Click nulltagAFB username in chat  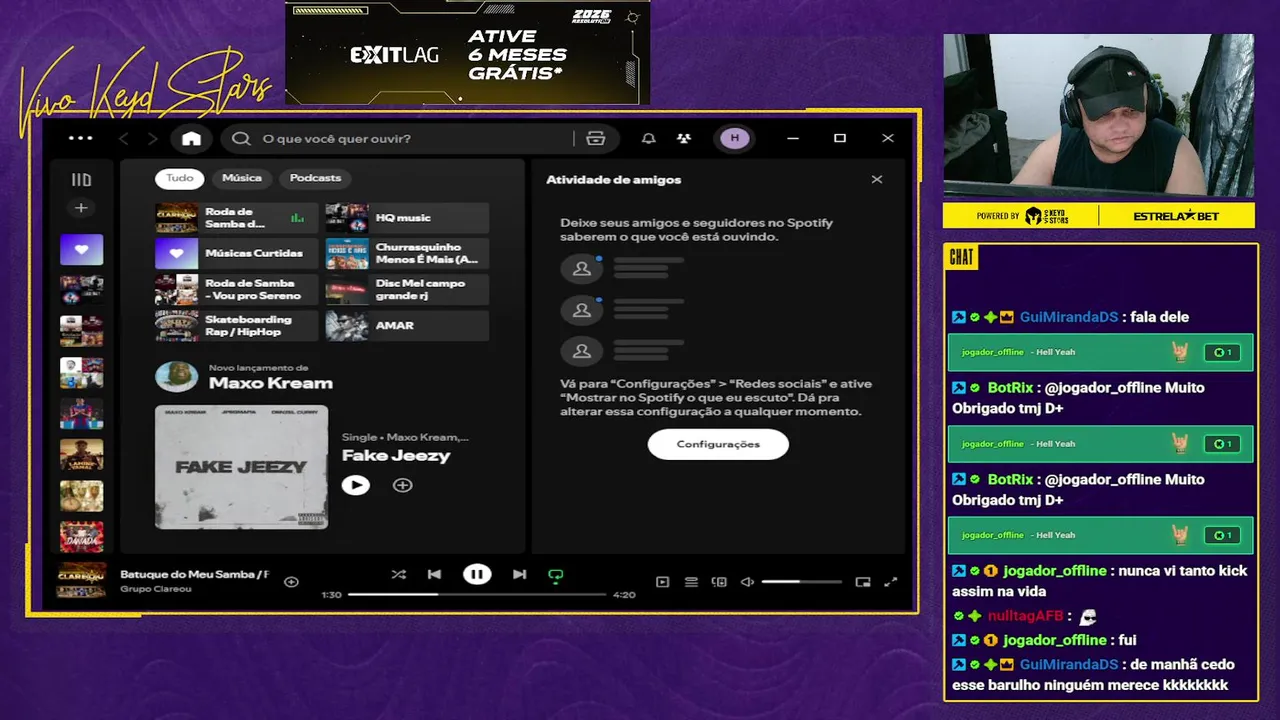(1025, 616)
